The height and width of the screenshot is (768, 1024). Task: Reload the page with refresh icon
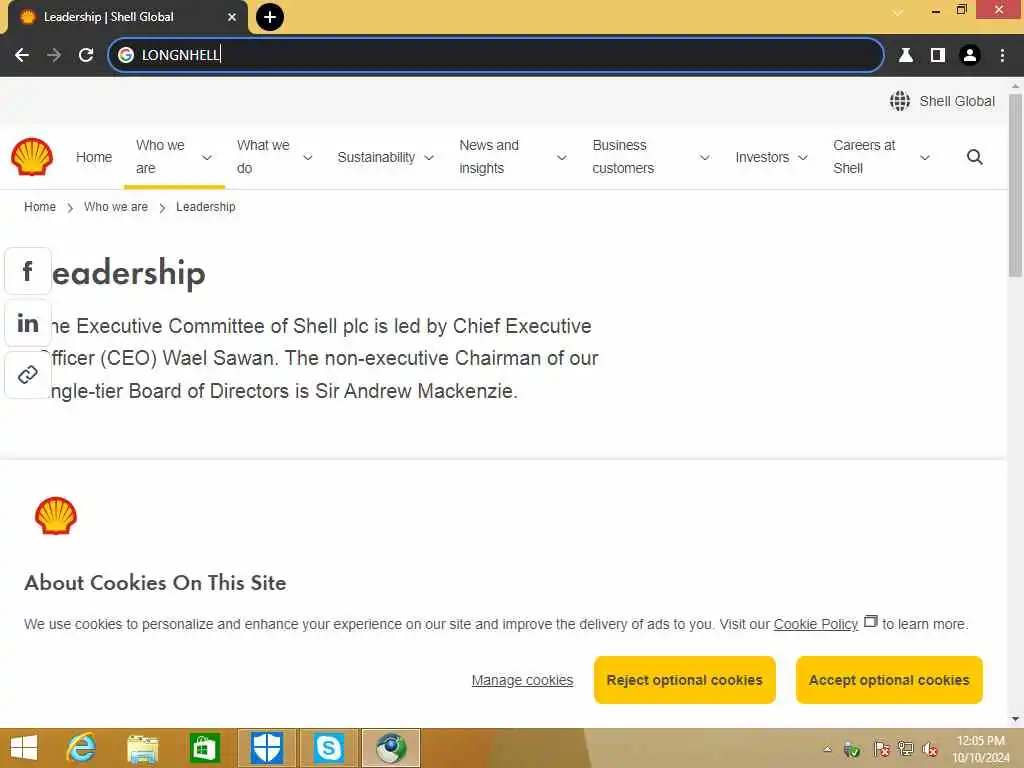(86, 55)
